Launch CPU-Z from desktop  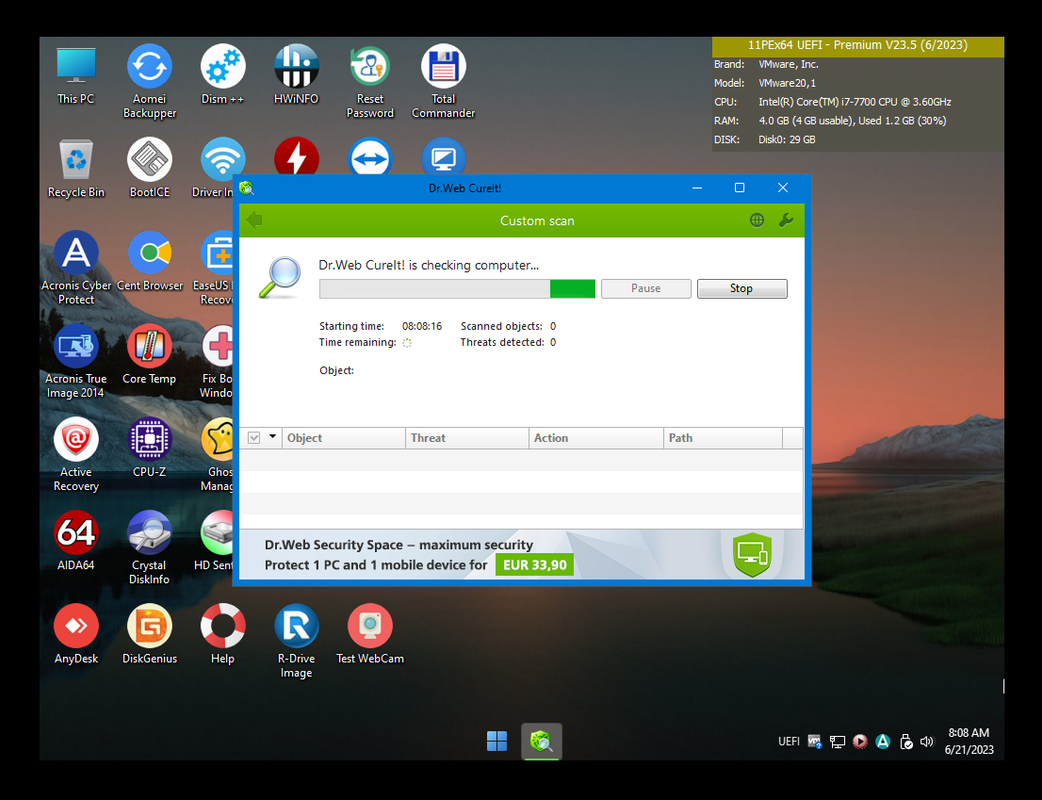click(150, 449)
